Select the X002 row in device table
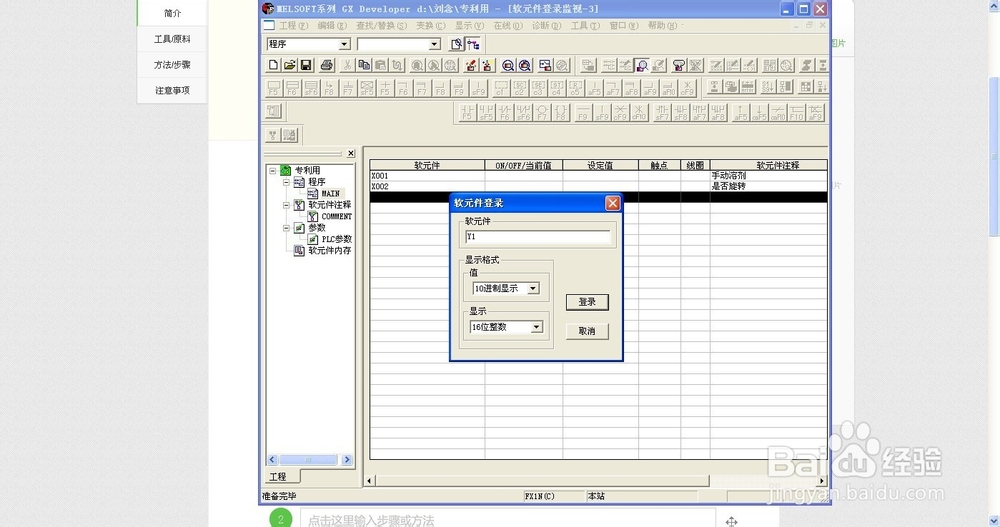1000x527 pixels. pyautogui.click(x=598, y=186)
